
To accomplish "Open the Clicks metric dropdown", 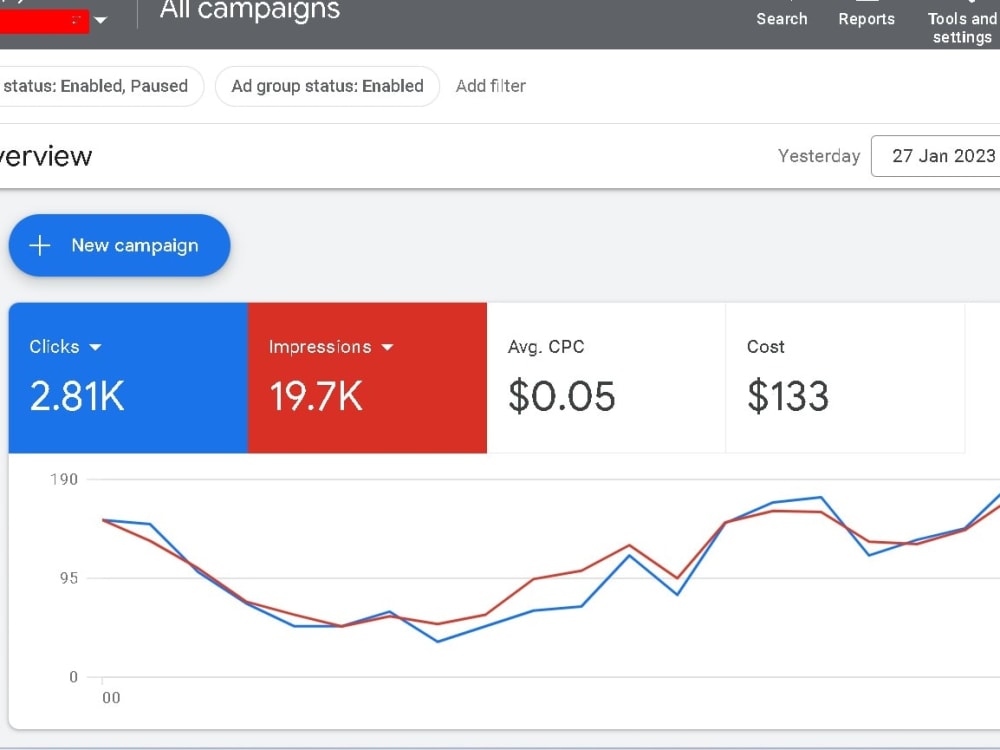I will (96, 347).
